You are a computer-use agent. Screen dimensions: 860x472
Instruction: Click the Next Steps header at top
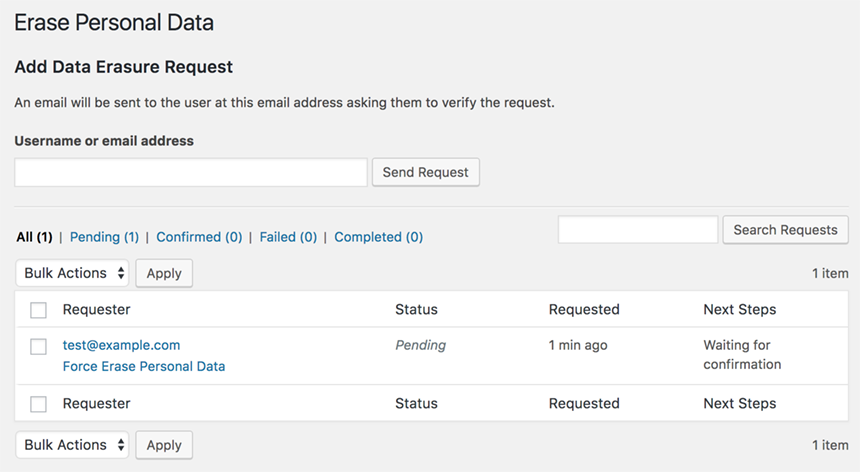(x=740, y=309)
